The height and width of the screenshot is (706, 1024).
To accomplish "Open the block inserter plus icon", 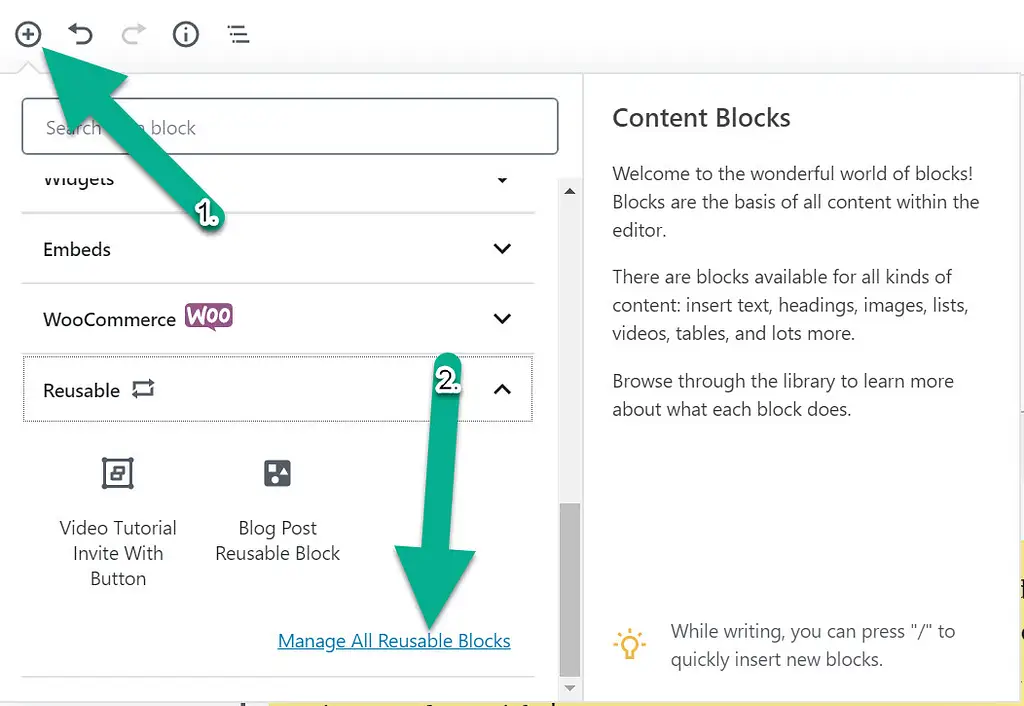I will tap(27, 34).
